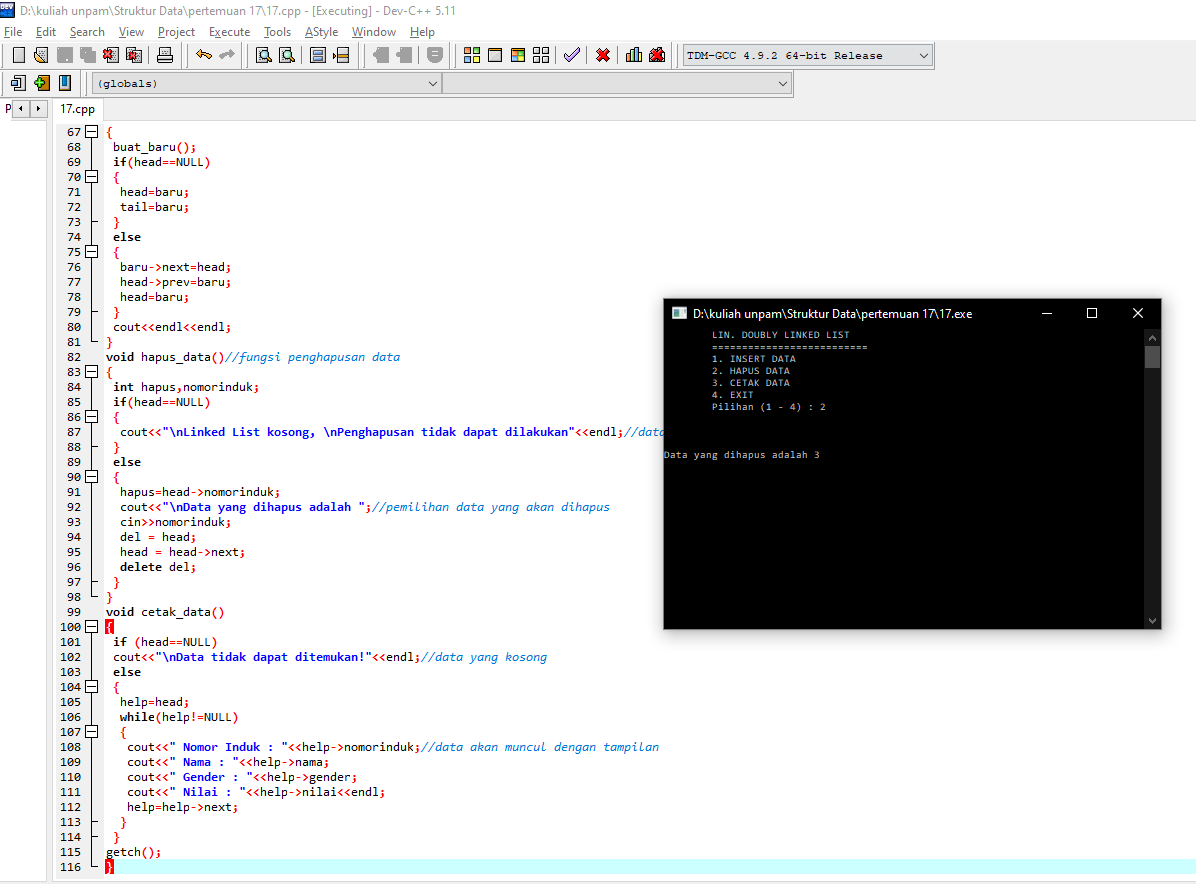Collapse the else block fold at line 75
The image size is (1196, 884).
[x=92, y=252]
